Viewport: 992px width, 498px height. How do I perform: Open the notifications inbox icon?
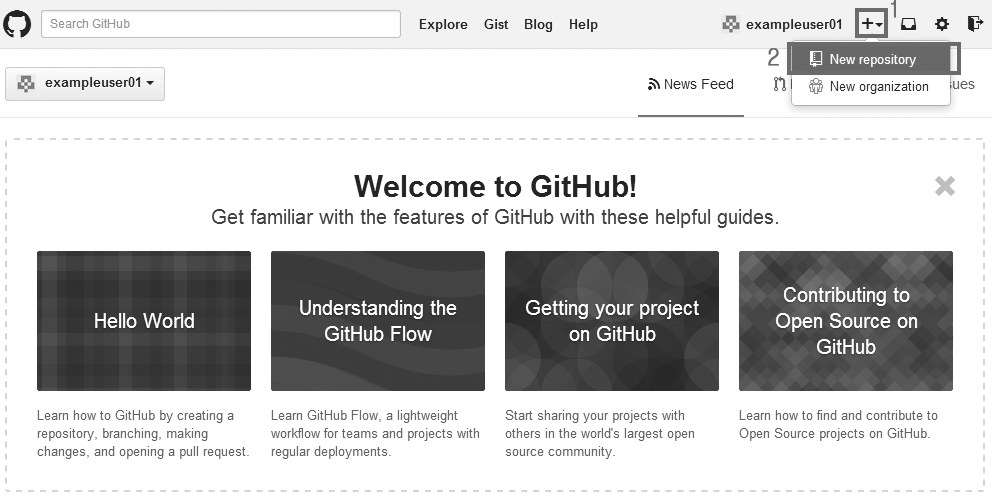tap(908, 24)
